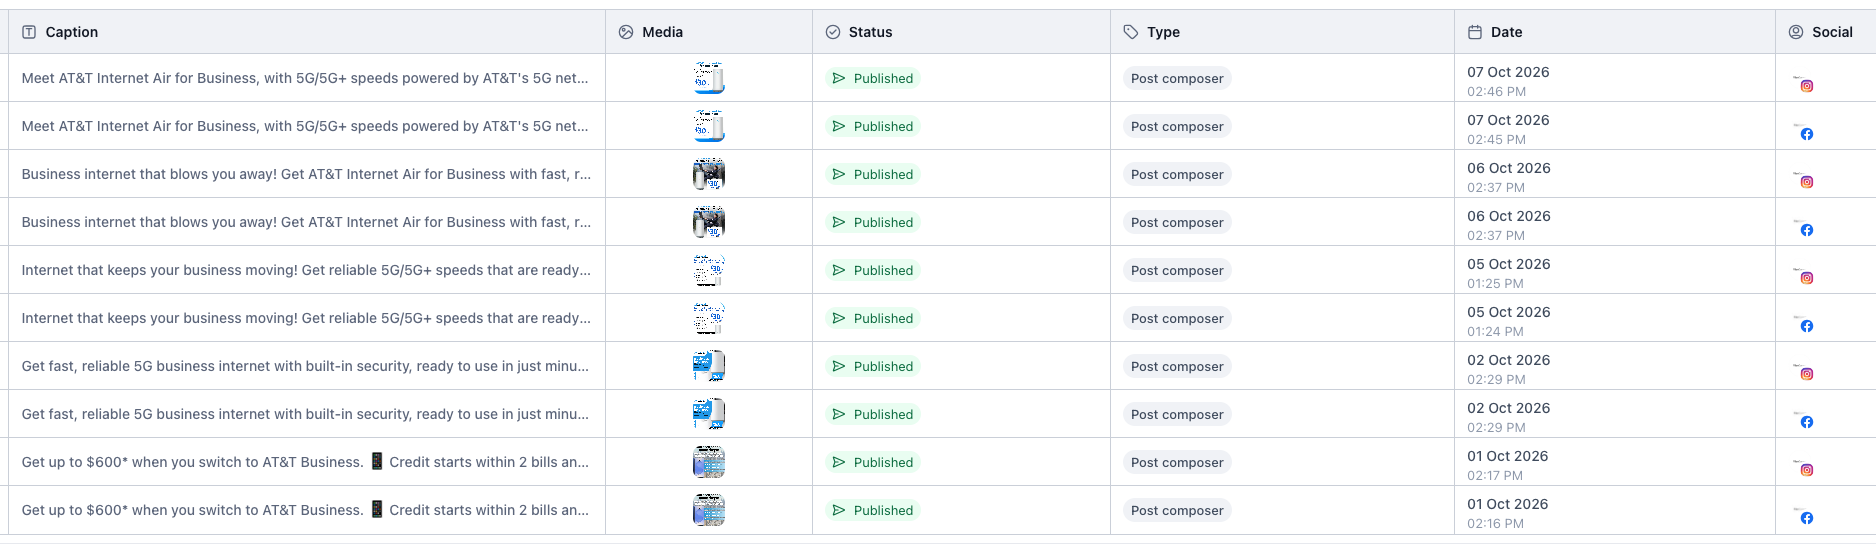Open 'Business internet that blows' caption, Facebook row
Screen dimensions: 1876x553
(306, 222)
